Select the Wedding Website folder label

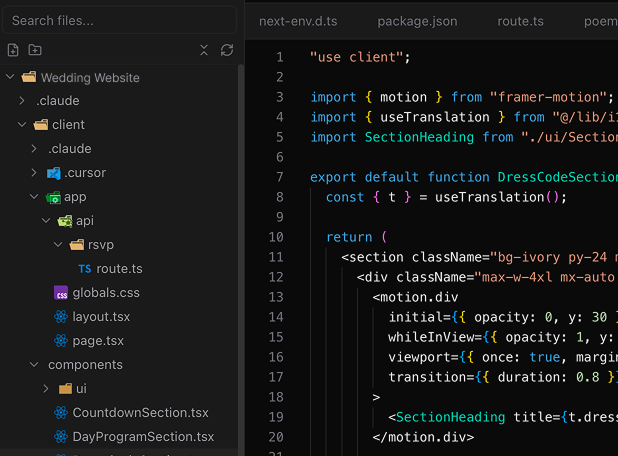point(90,78)
